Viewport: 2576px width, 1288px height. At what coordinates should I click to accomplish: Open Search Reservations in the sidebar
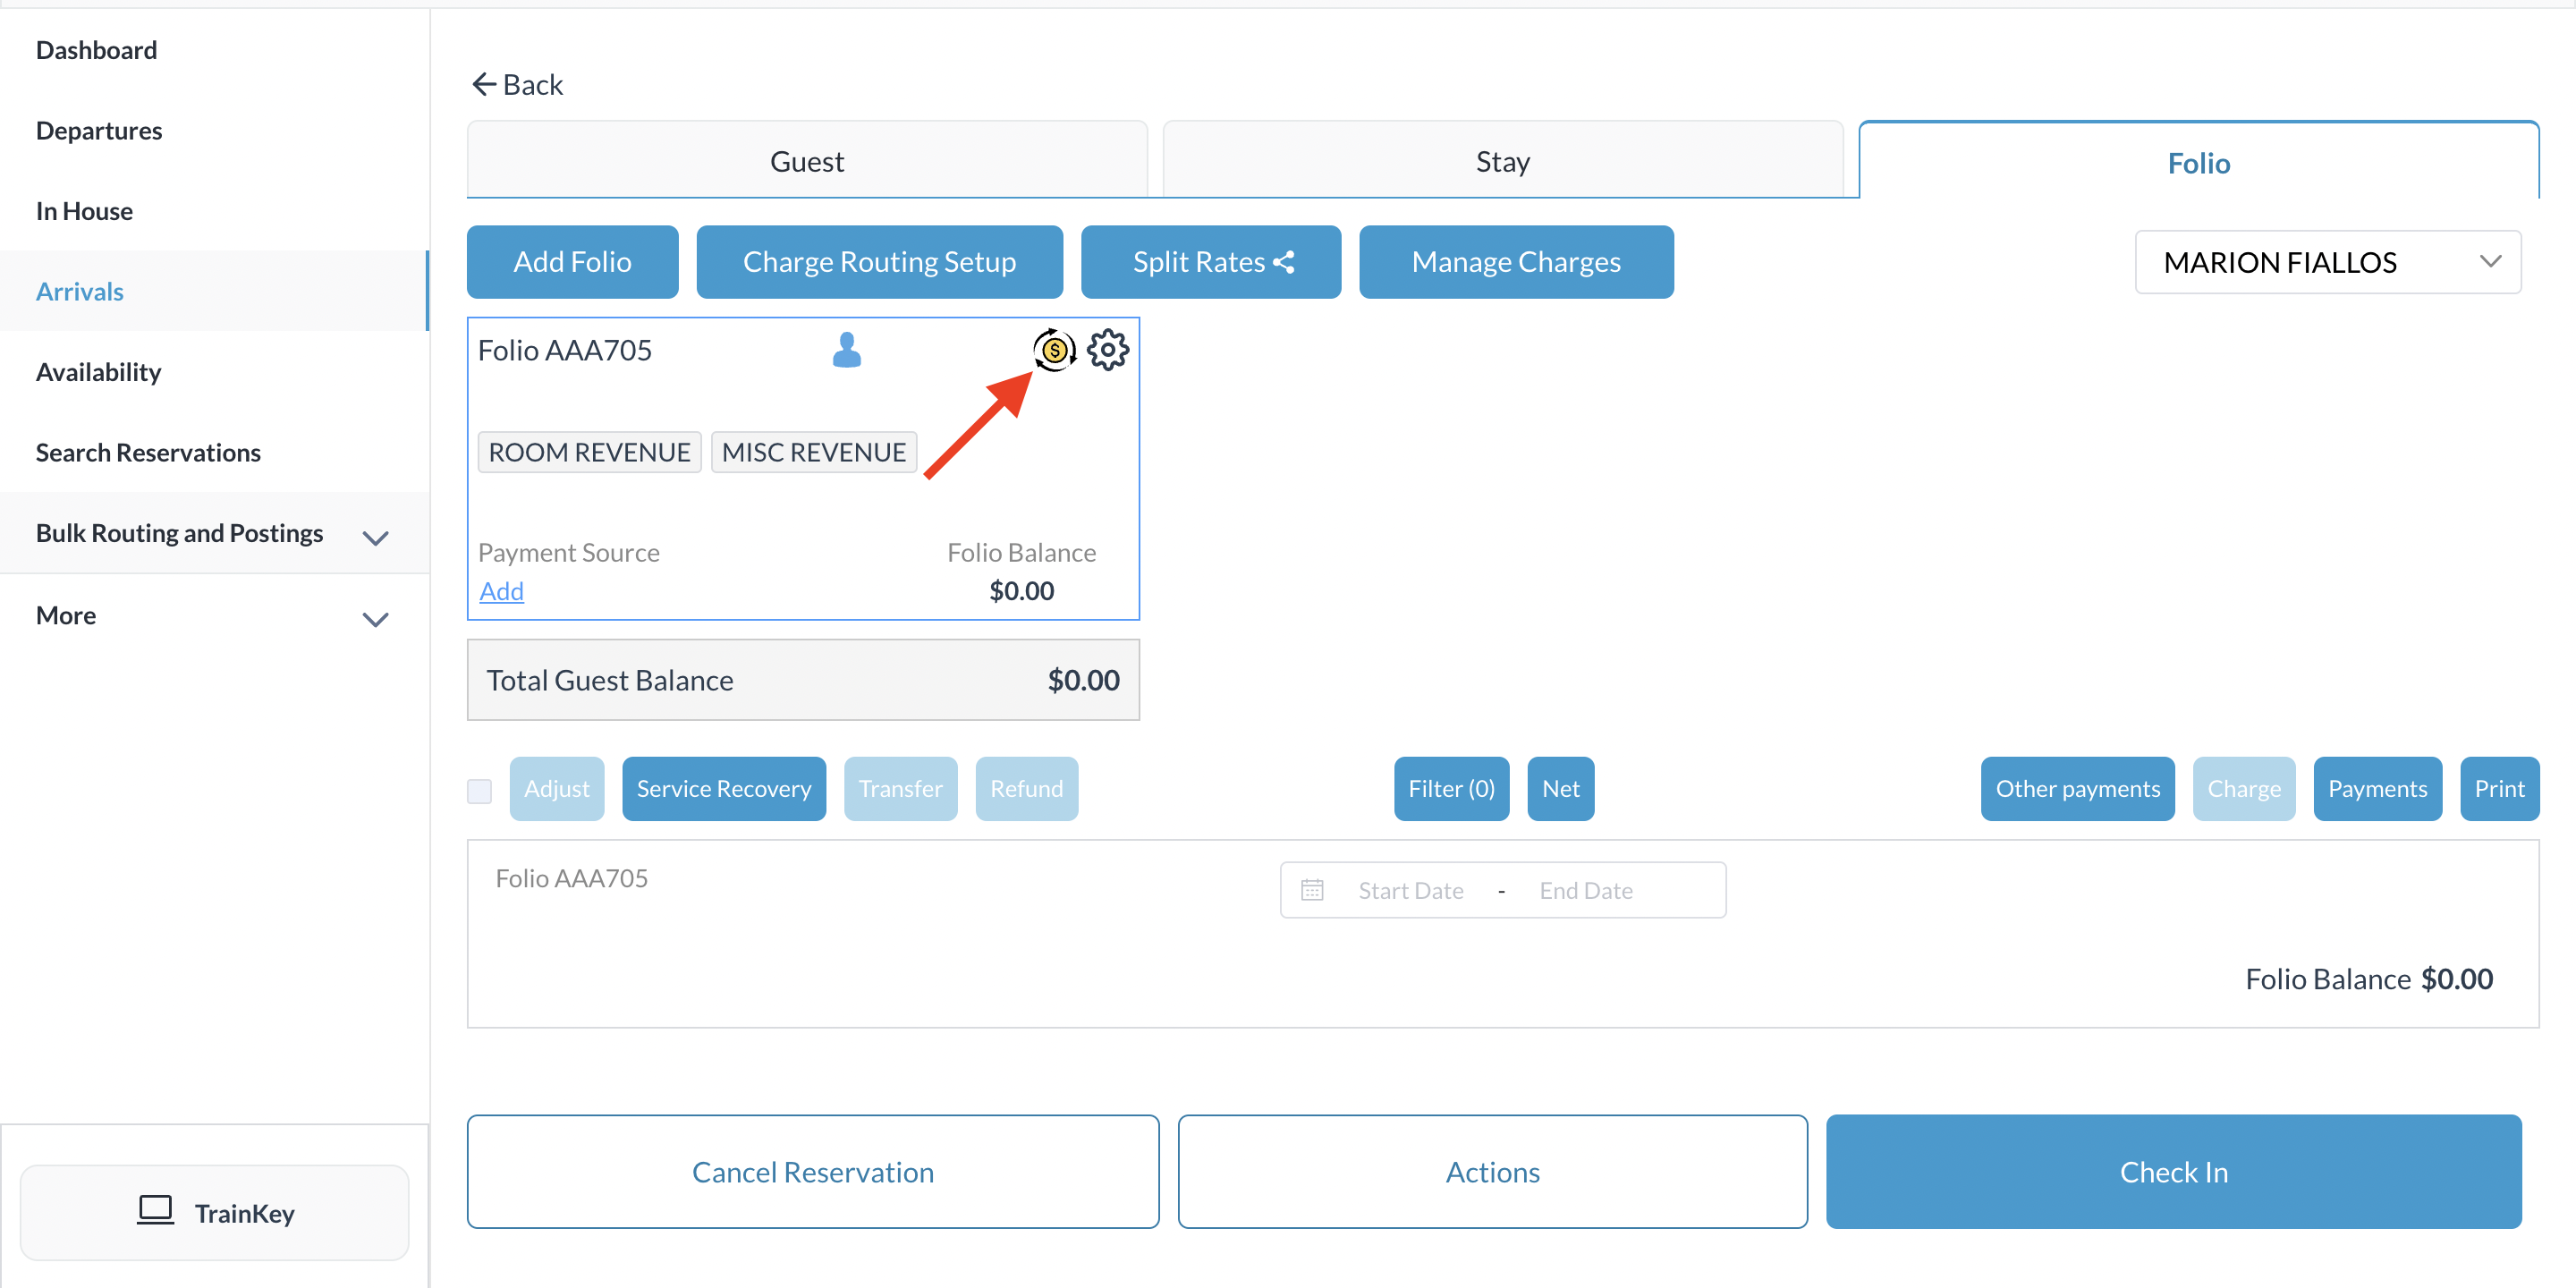tap(148, 452)
